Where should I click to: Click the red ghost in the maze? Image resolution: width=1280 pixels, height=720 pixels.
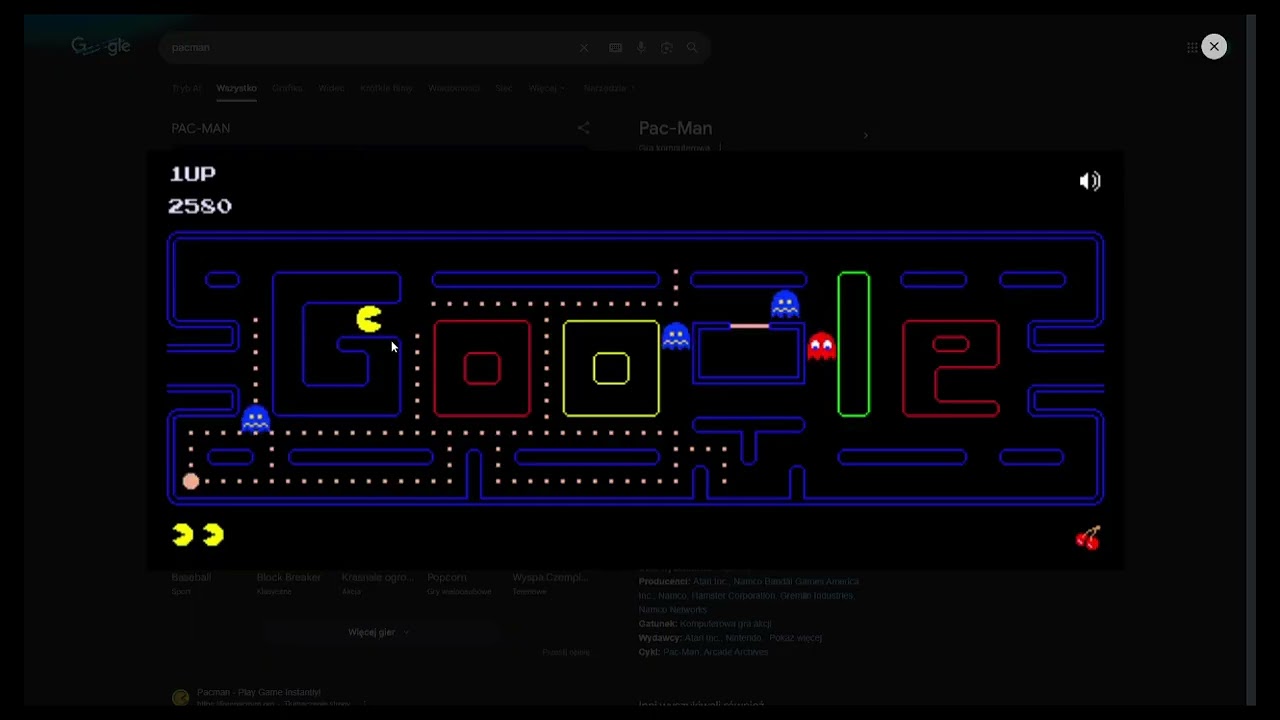[821, 346]
